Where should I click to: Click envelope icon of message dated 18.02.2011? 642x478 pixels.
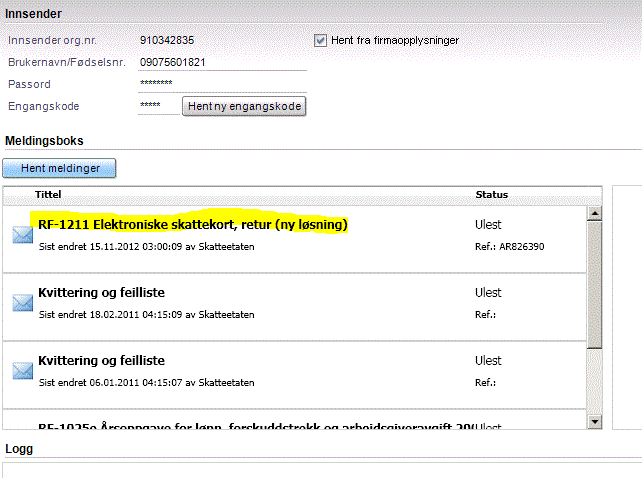click(23, 303)
